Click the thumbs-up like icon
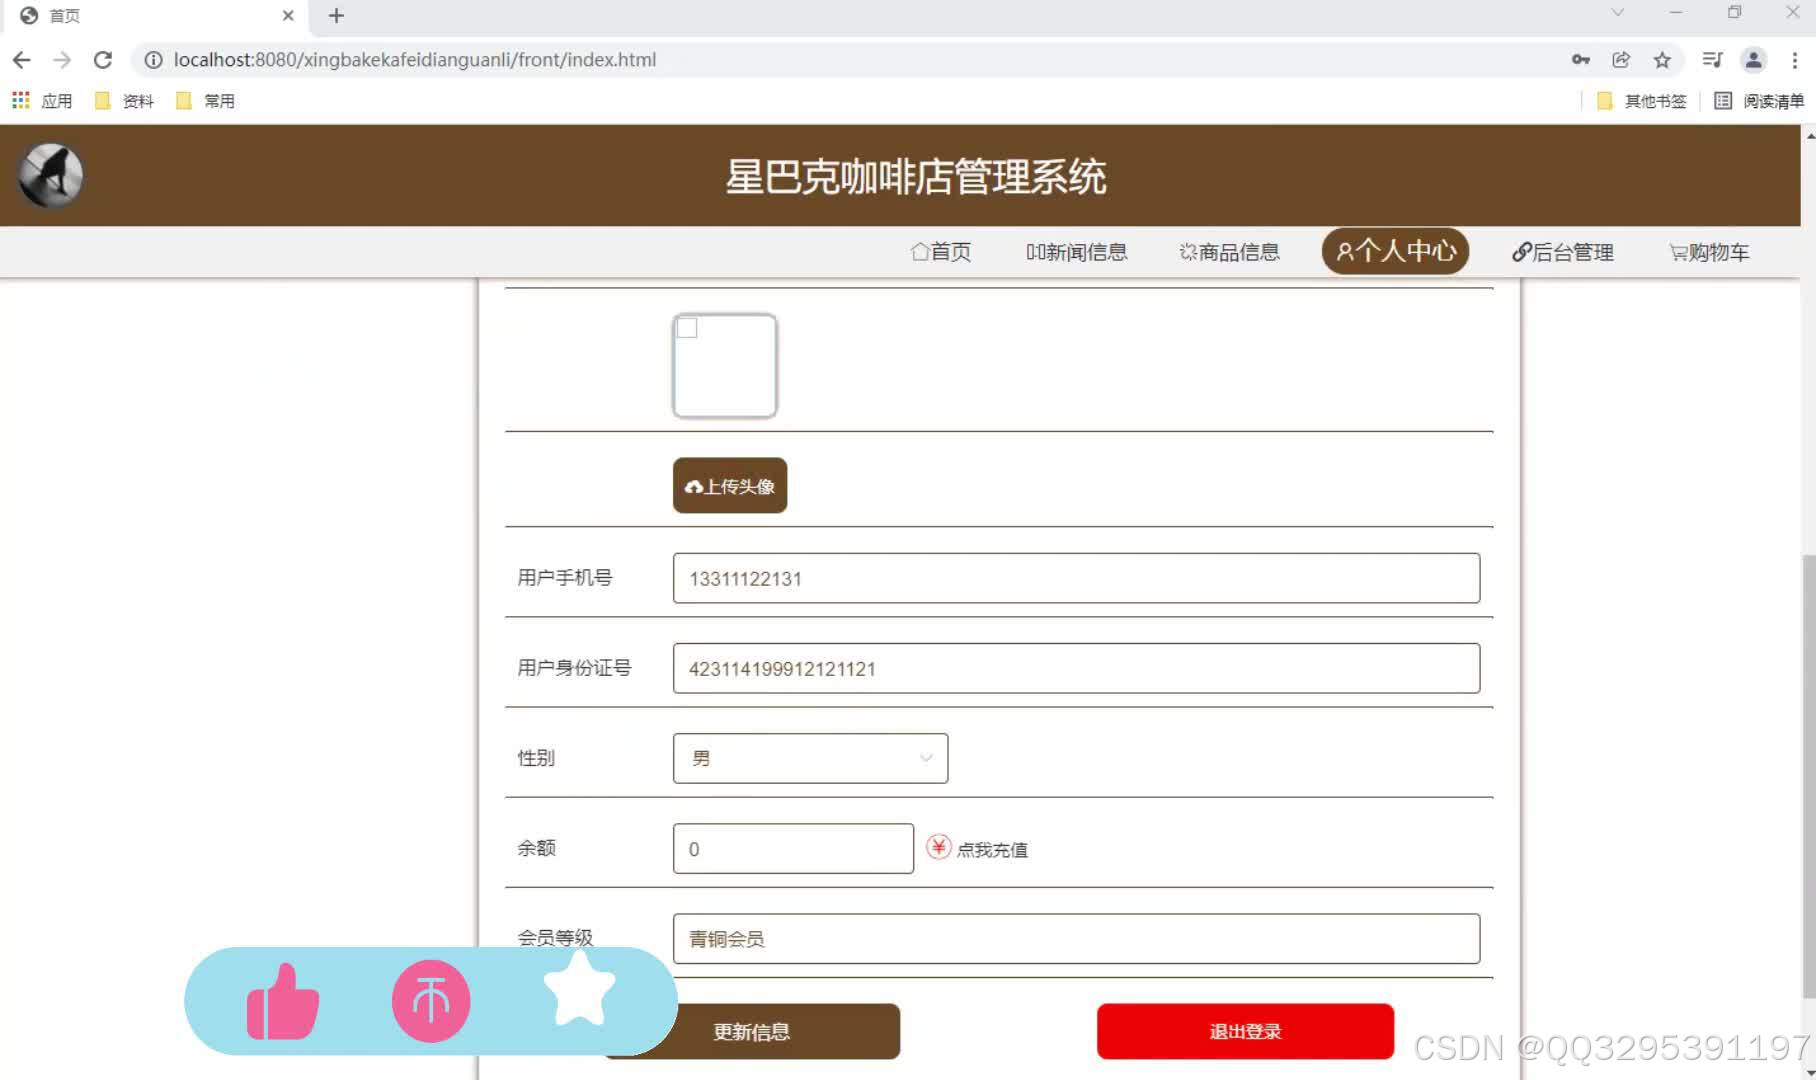 coord(283,1001)
